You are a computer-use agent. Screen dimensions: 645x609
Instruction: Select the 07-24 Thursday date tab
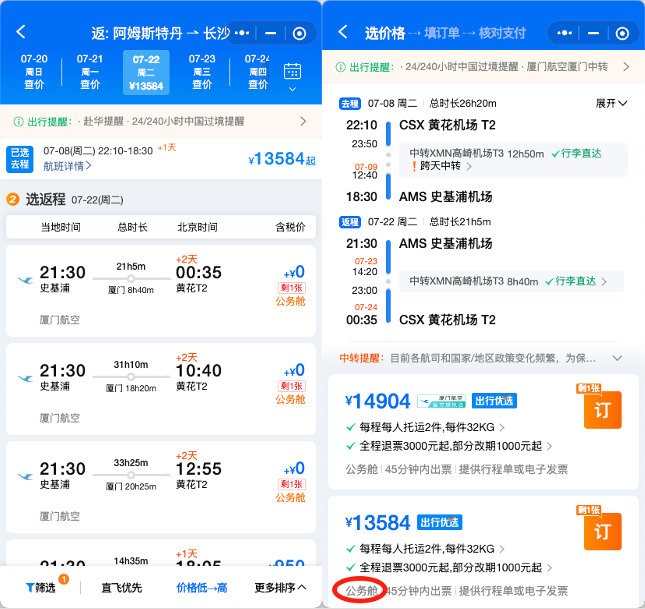tap(258, 72)
